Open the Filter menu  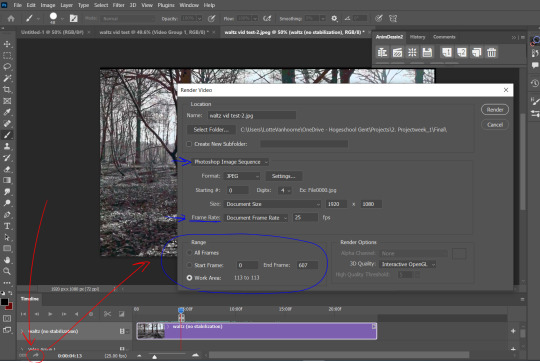click(x=118, y=5)
